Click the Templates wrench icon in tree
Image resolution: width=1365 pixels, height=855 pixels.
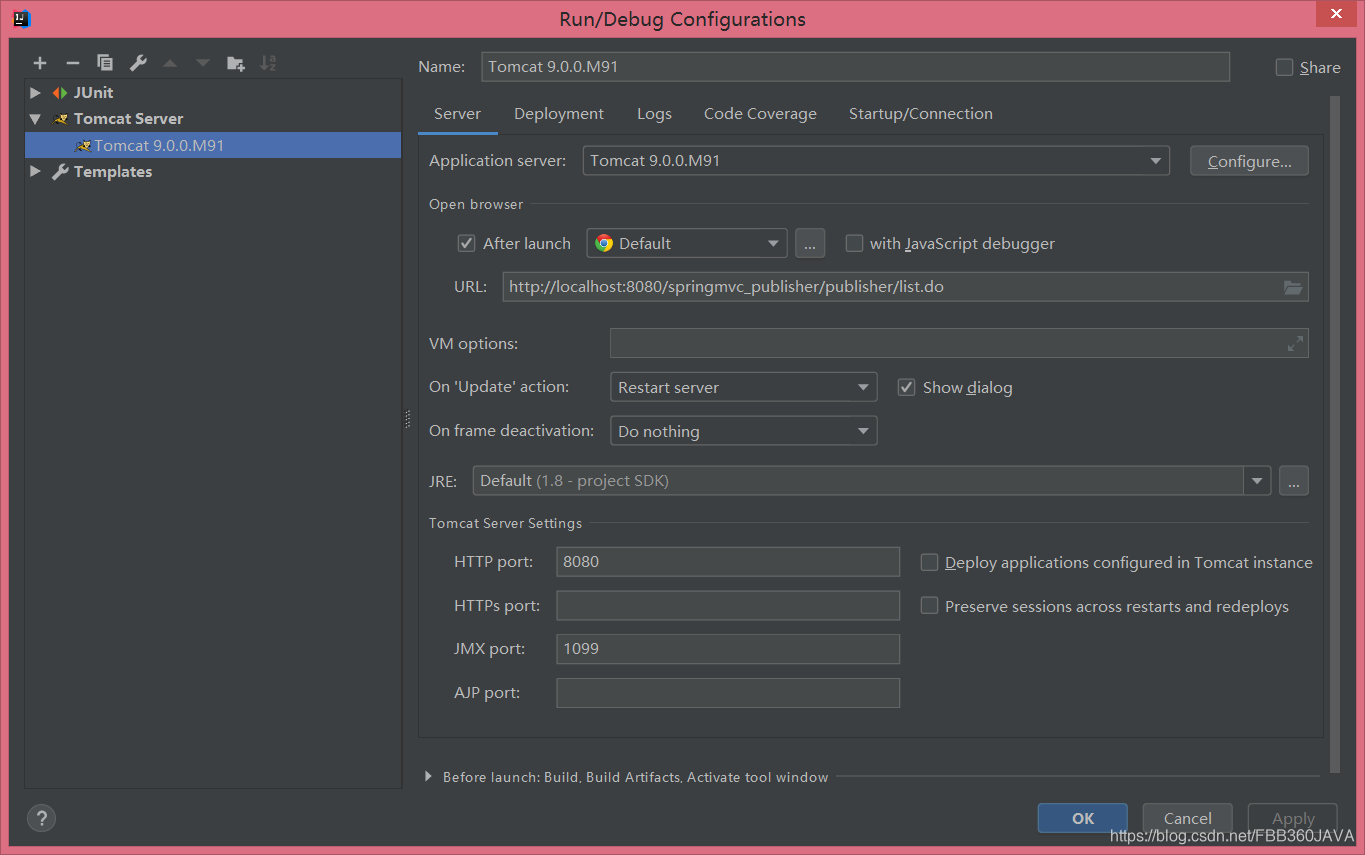point(60,171)
